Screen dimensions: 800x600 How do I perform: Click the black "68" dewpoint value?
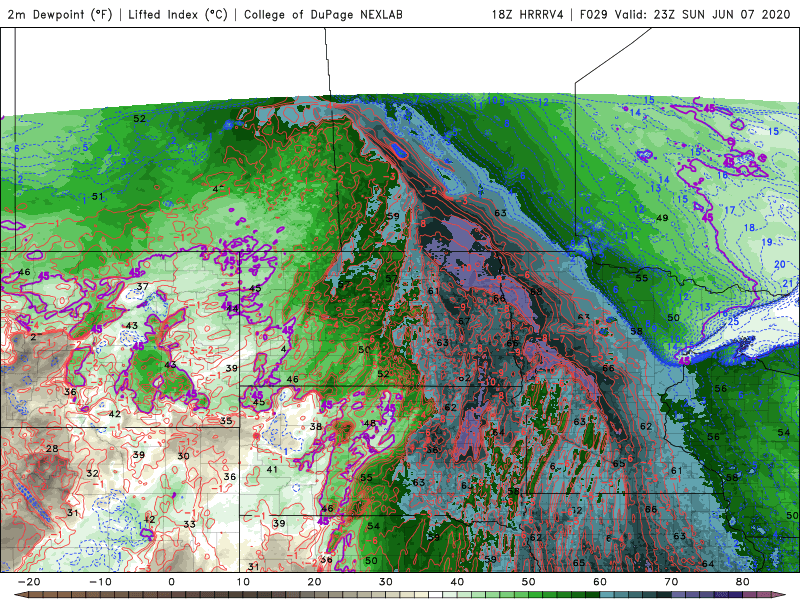(x=536, y=292)
